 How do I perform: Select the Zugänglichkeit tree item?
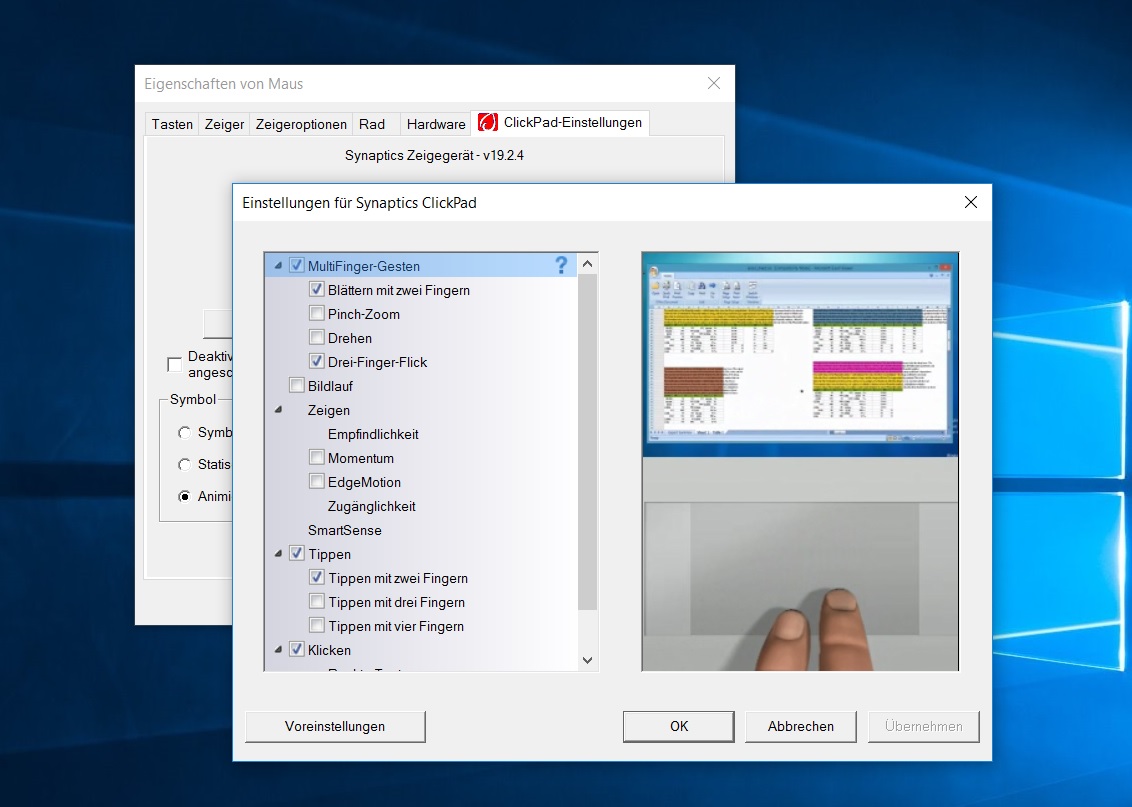(x=371, y=506)
